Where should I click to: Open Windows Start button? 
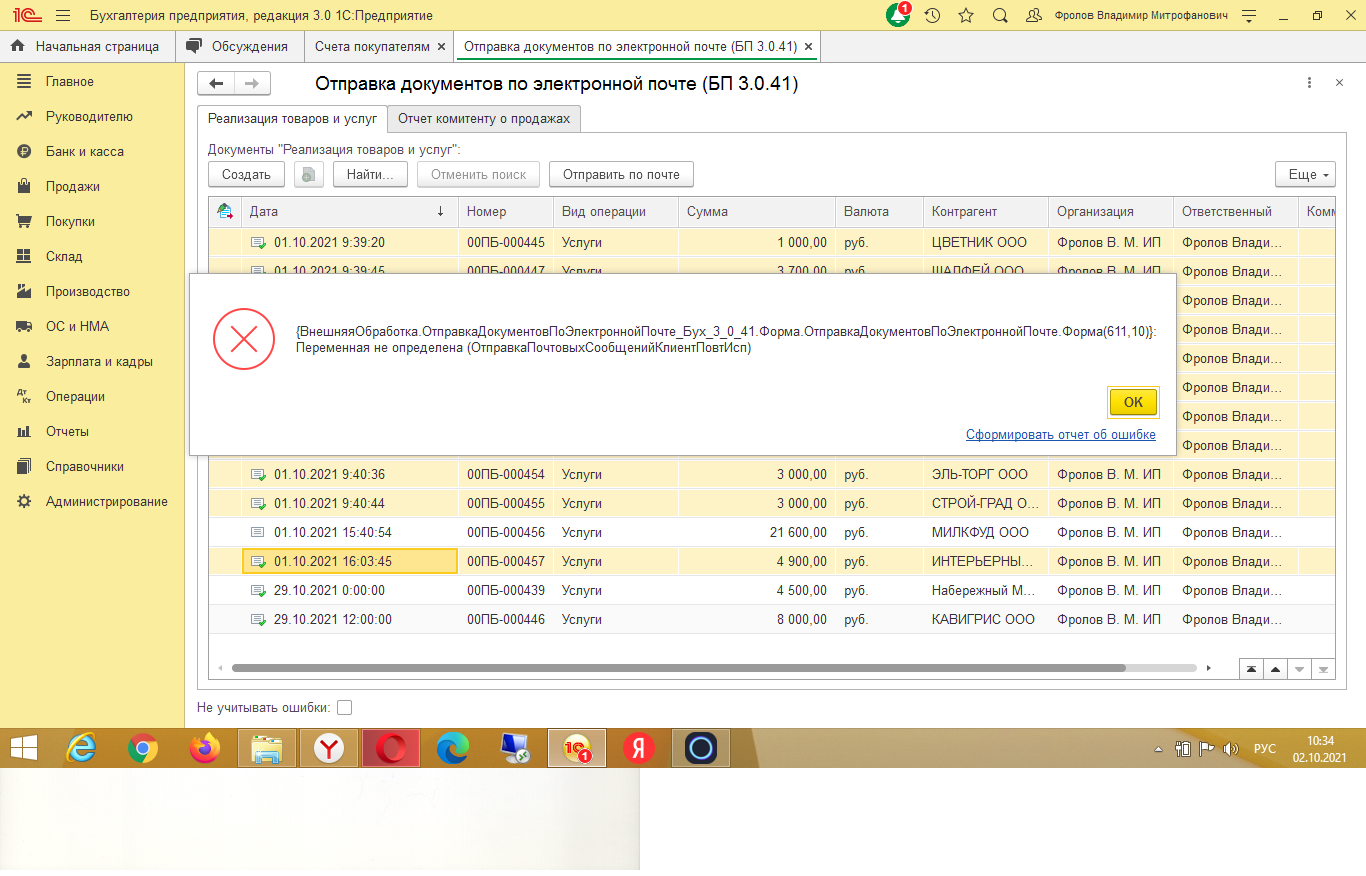pos(23,748)
